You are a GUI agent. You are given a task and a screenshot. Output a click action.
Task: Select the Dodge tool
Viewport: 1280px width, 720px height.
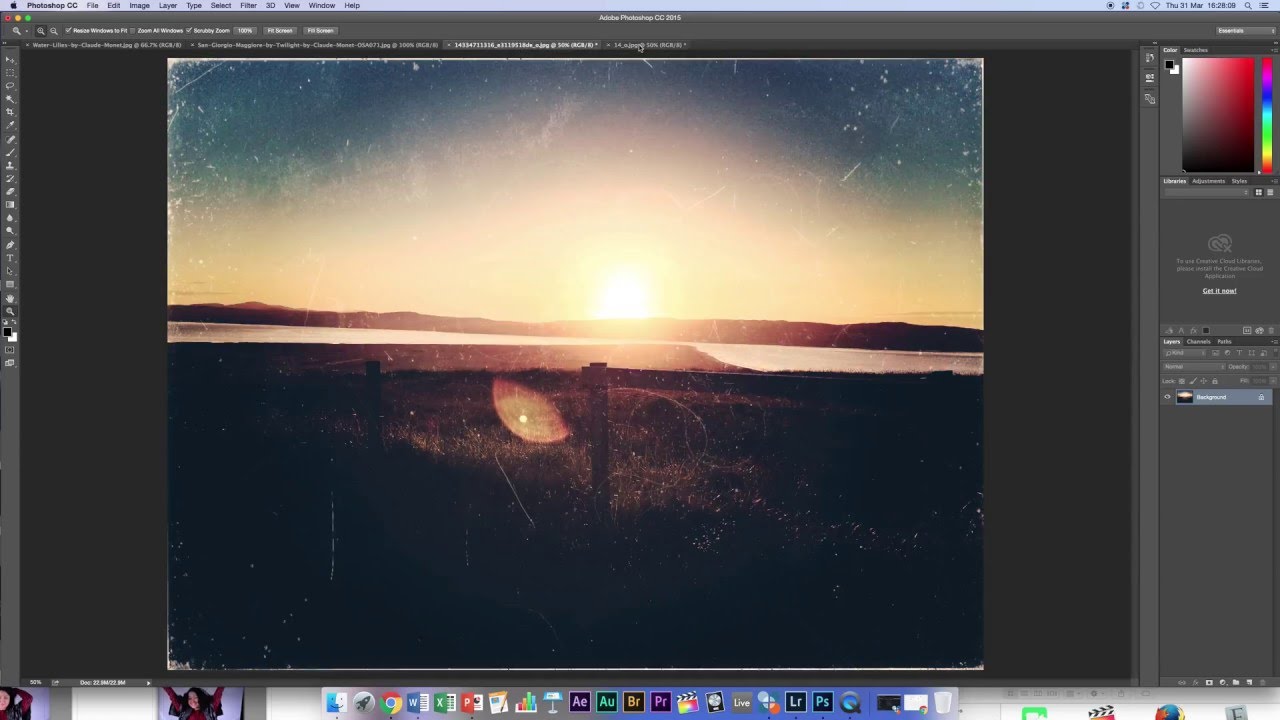pyautogui.click(x=9, y=230)
